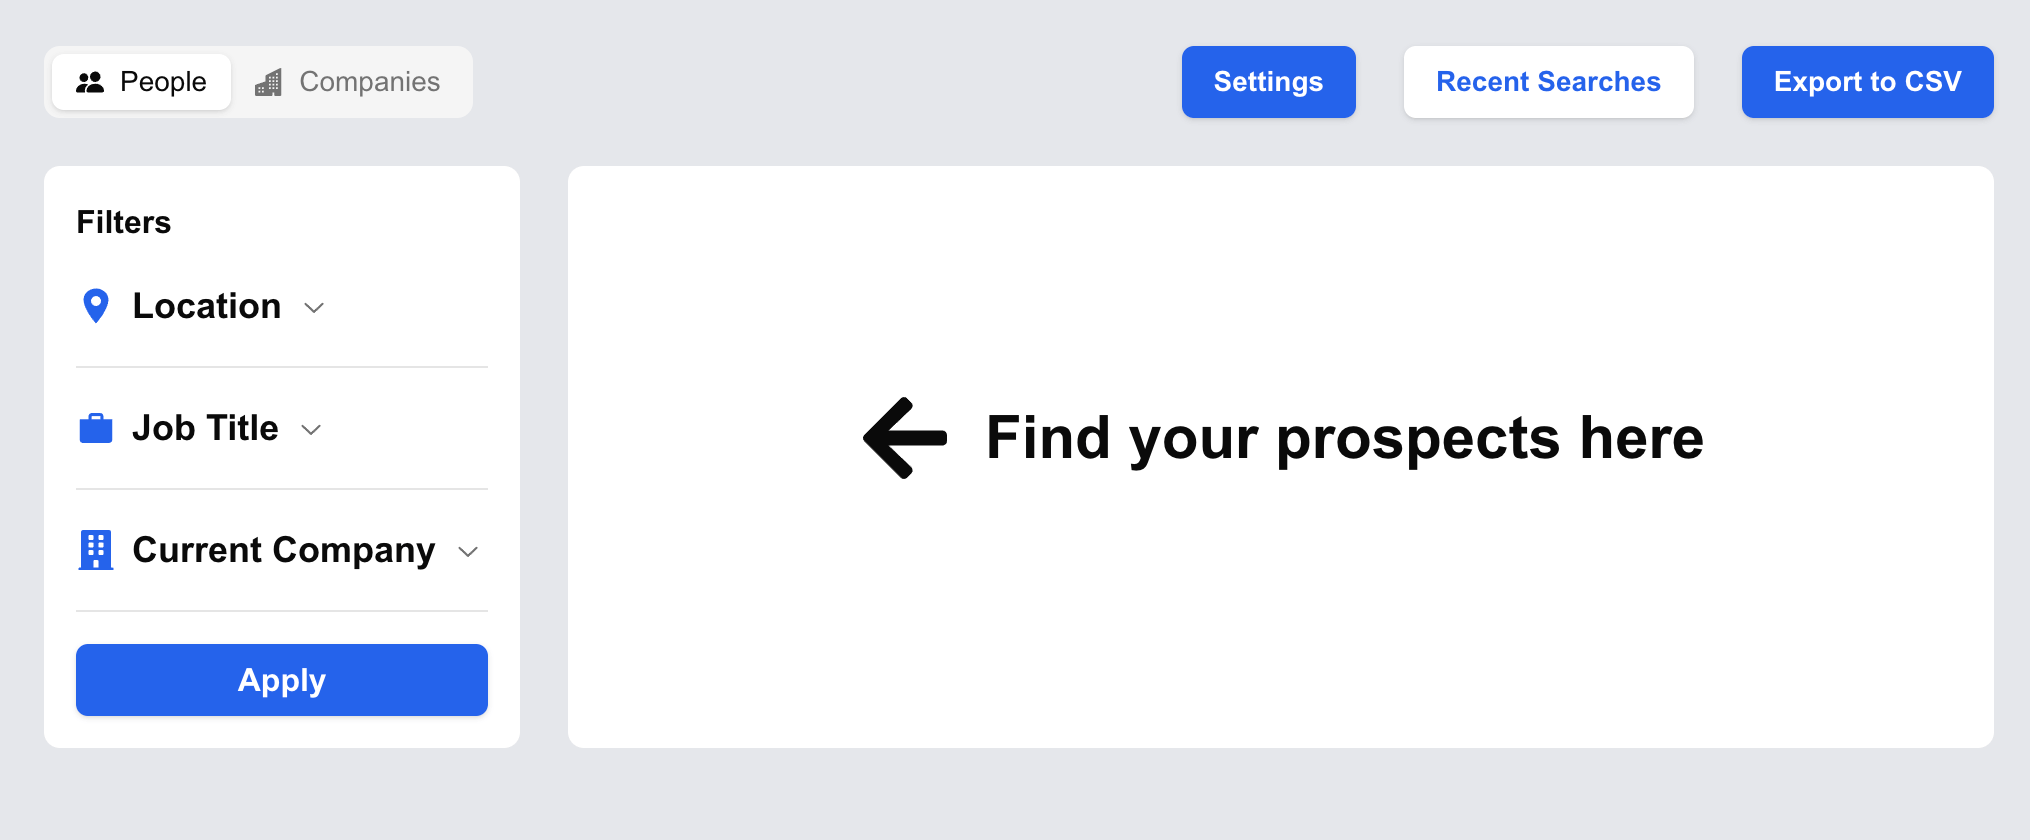Click the briefcase Job Title icon

[96, 428]
